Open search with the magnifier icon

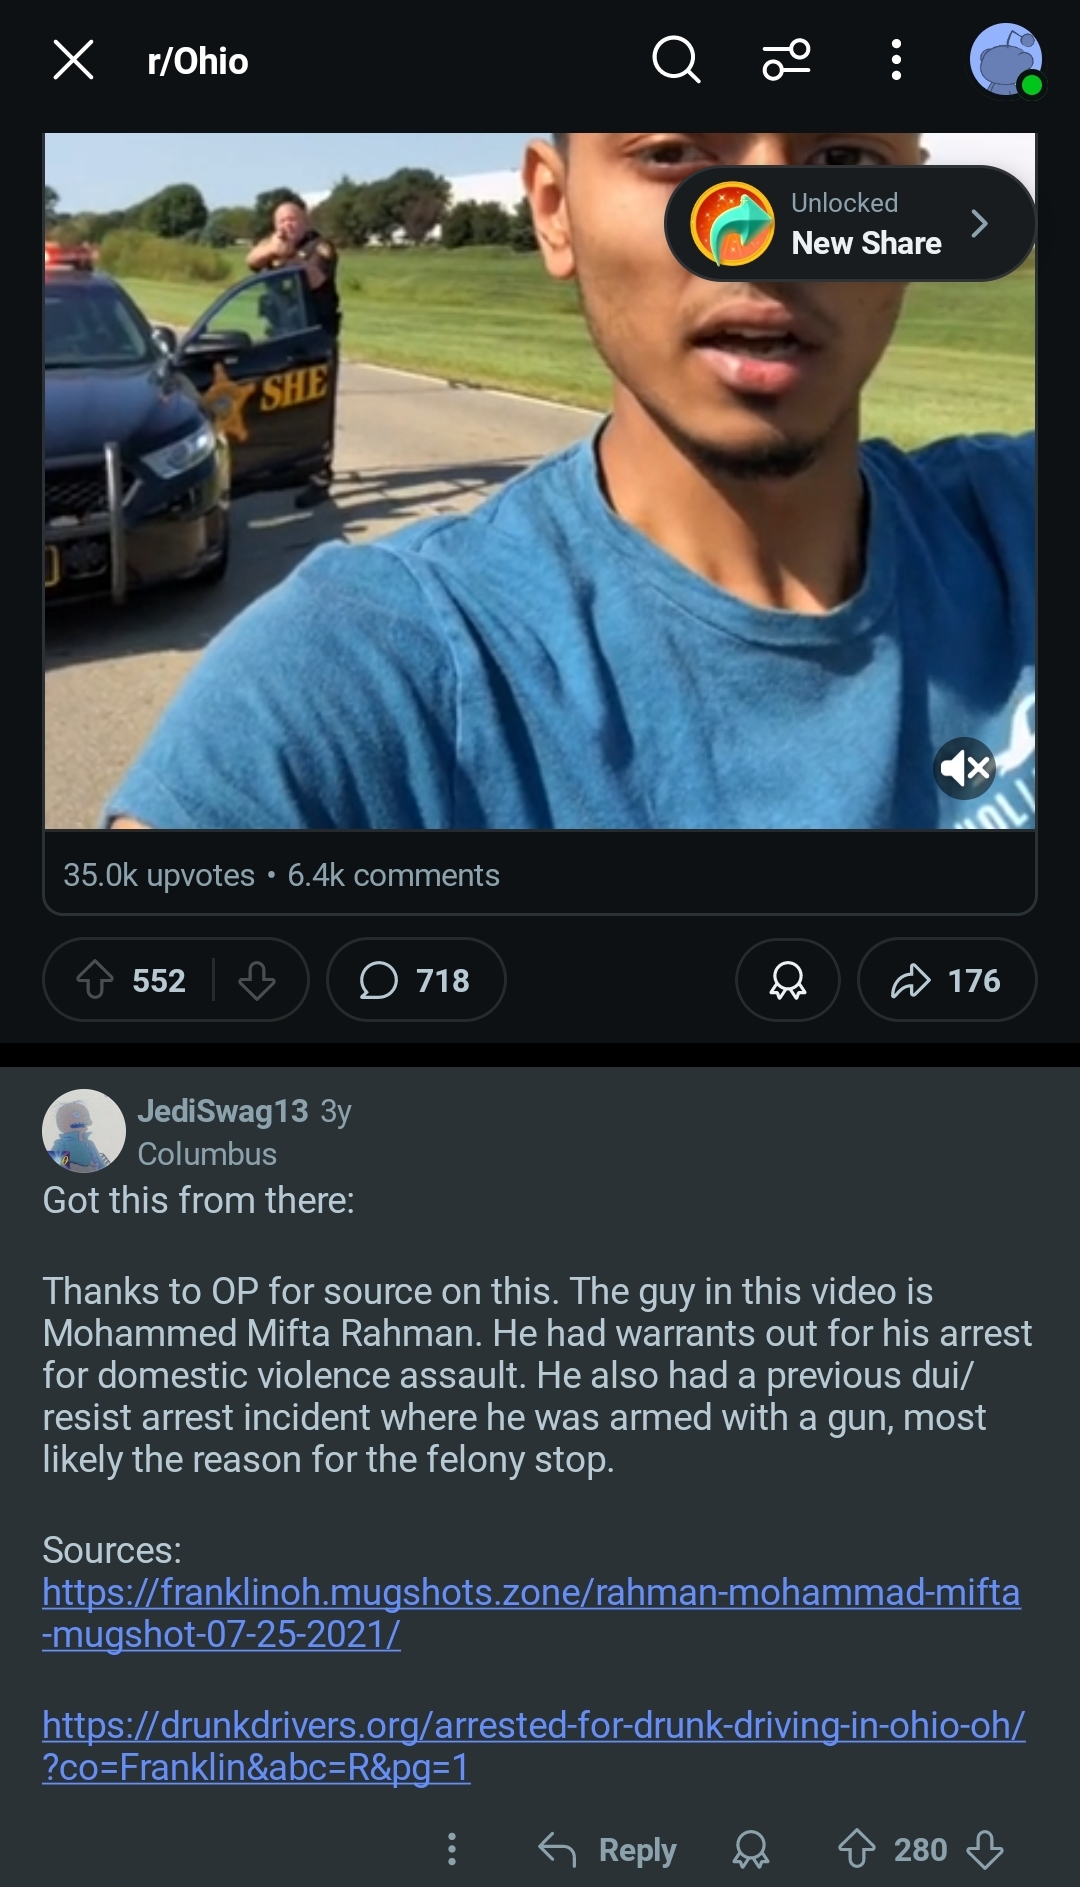pos(676,60)
